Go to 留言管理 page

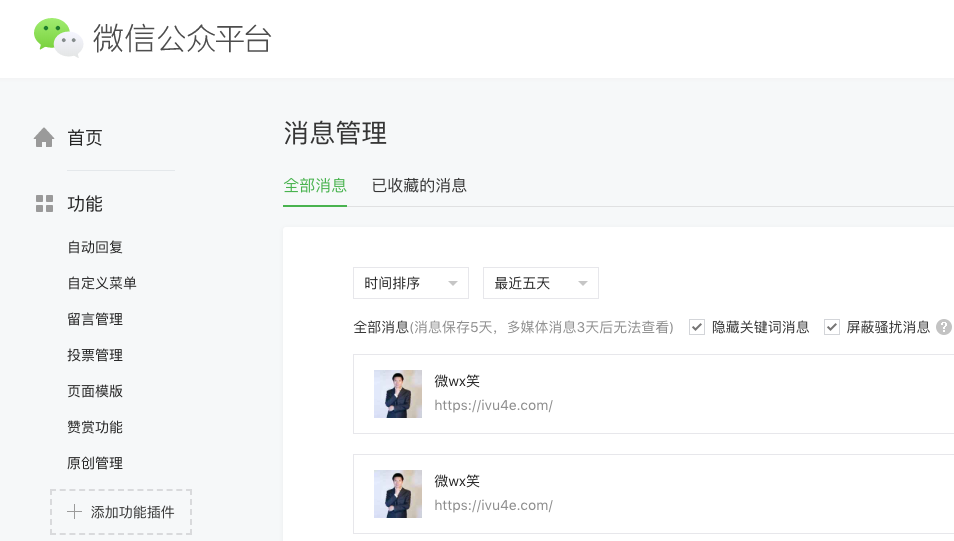click(x=95, y=319)
